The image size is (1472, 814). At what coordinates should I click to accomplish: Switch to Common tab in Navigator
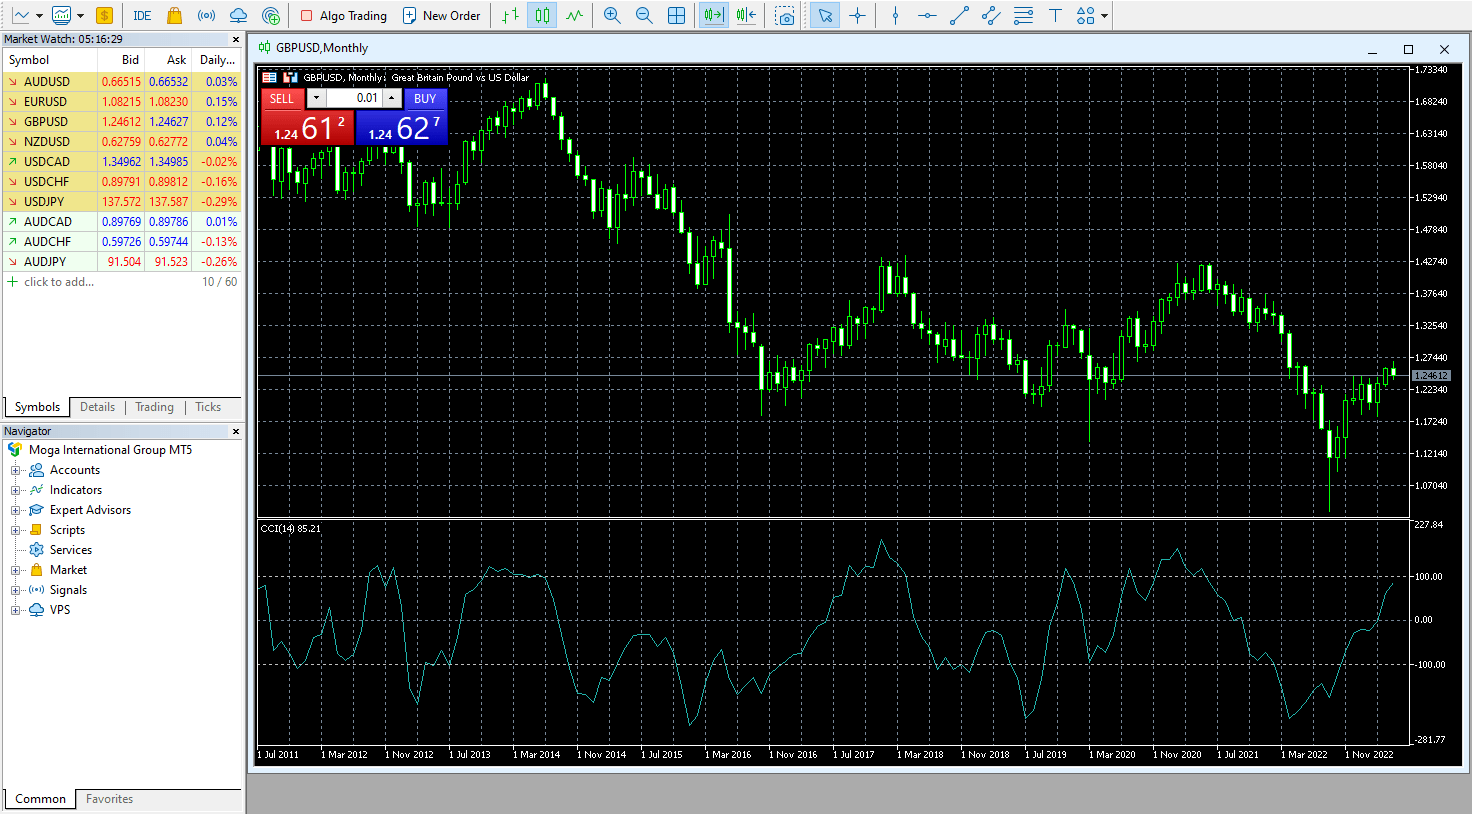[40, 799]
